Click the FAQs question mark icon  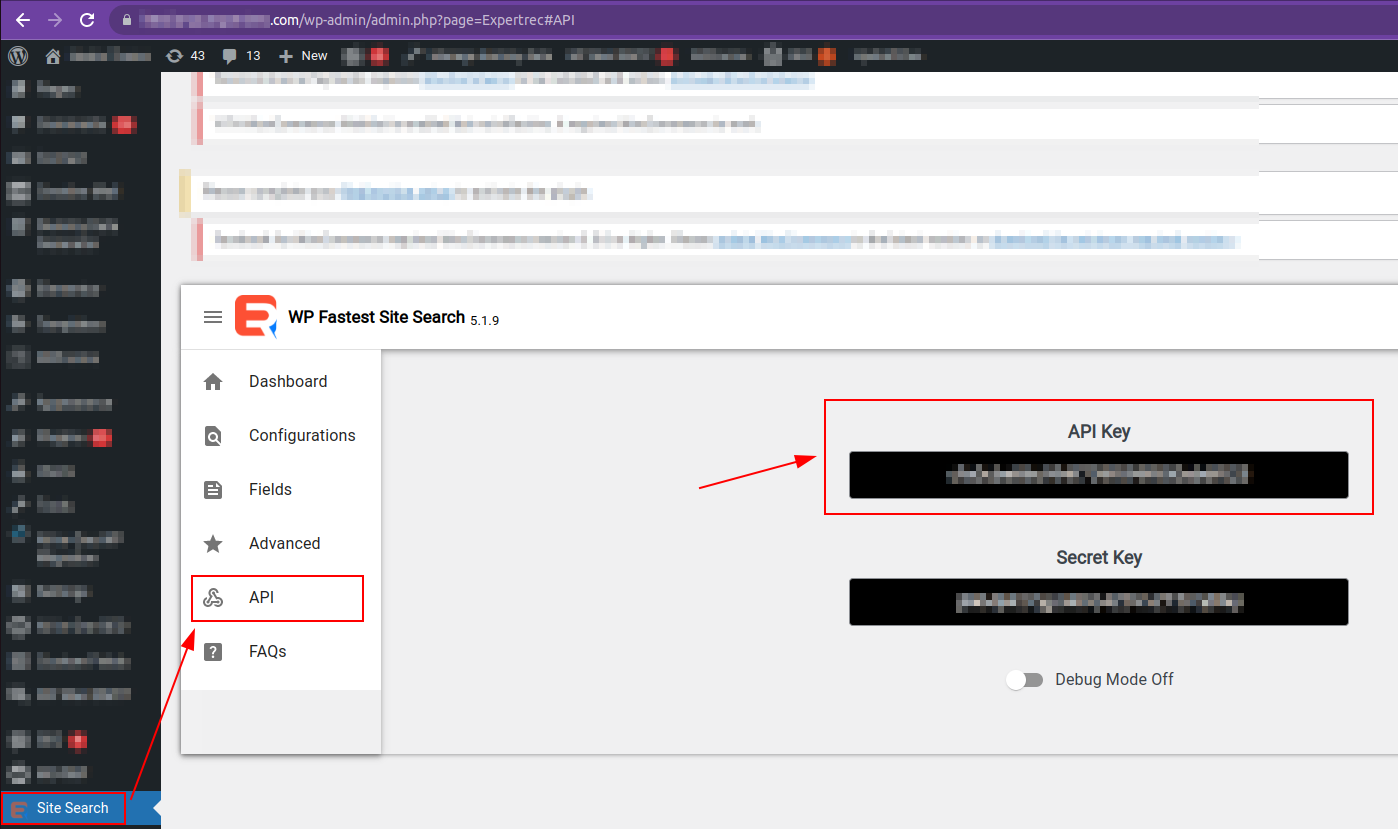[212, 651]
